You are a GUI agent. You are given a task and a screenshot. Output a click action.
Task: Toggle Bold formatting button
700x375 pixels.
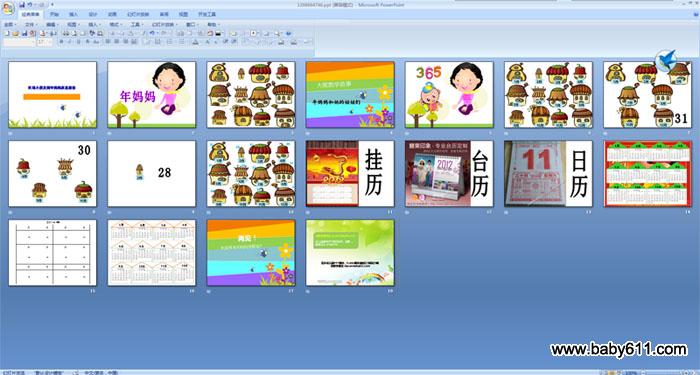(x=61, y=42)
